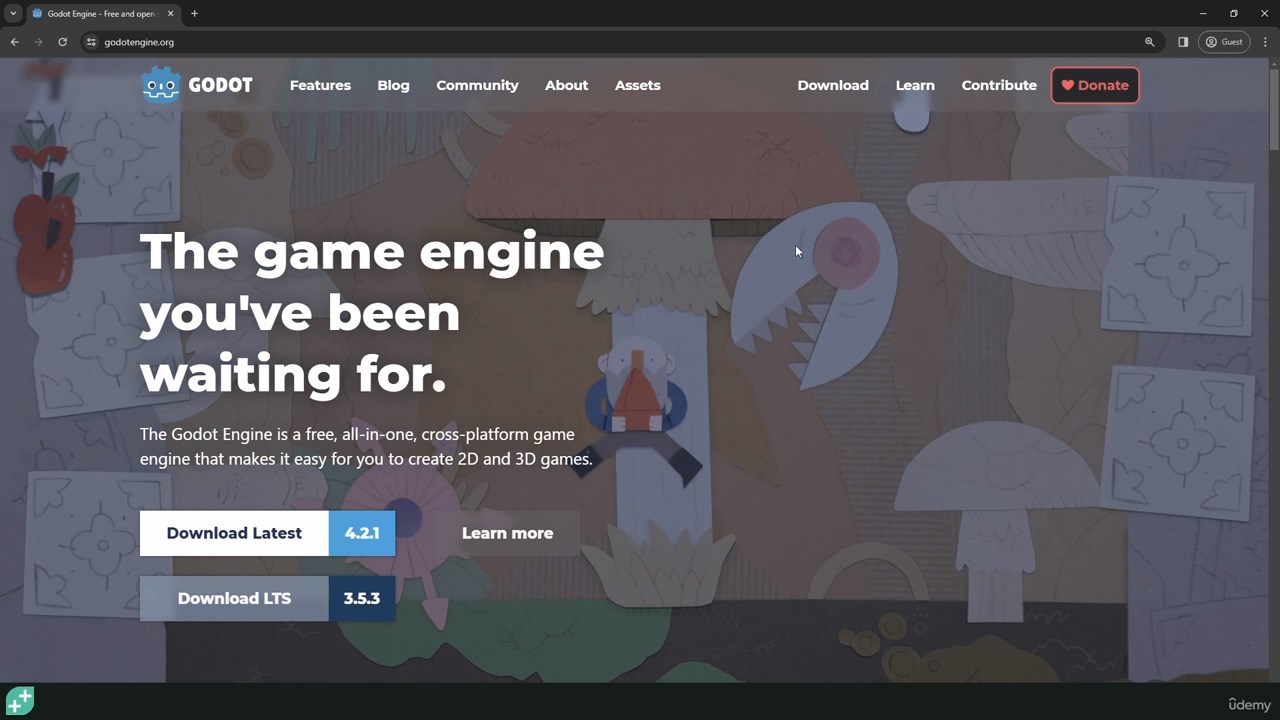This screenshot has height=720, width=1280.
Task: Click the site information icon in address bar
Action: [91, 42]
